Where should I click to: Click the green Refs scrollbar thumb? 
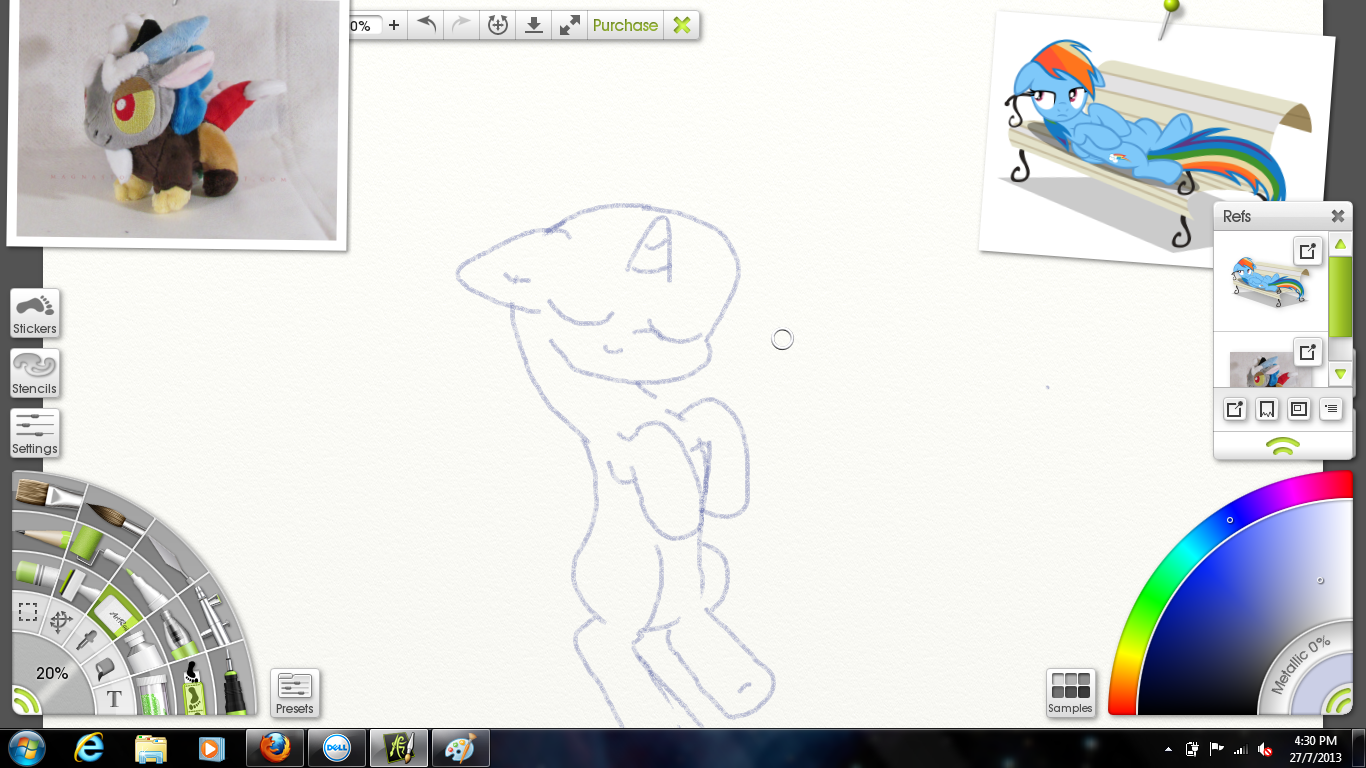coord(1340,297)
